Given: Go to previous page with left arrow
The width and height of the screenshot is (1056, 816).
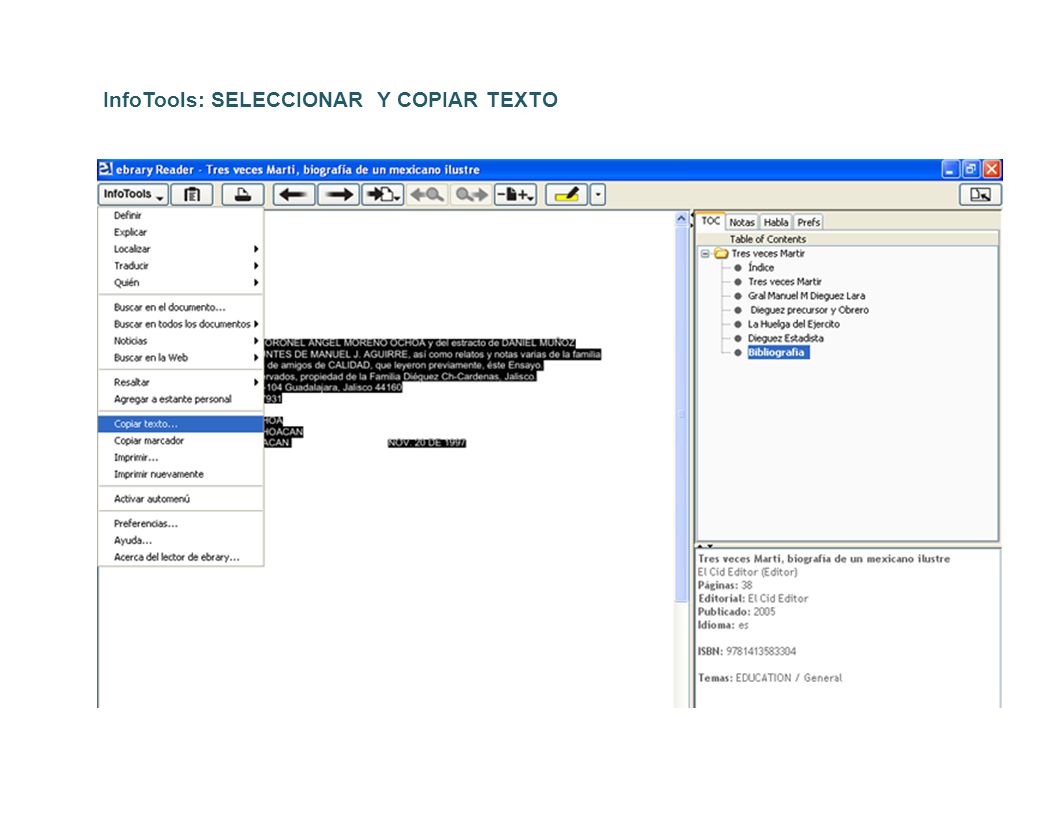Looking at the screenshot, I should click(x=294, y=195).
